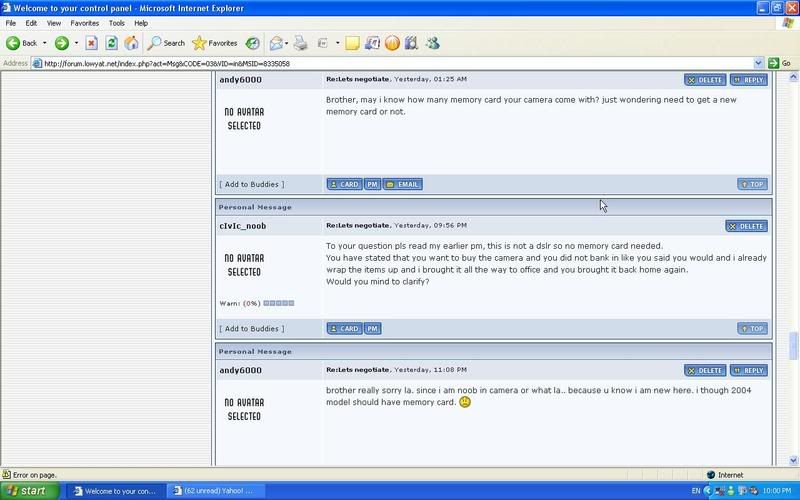Open the Favorites star panel

[214, 43]
